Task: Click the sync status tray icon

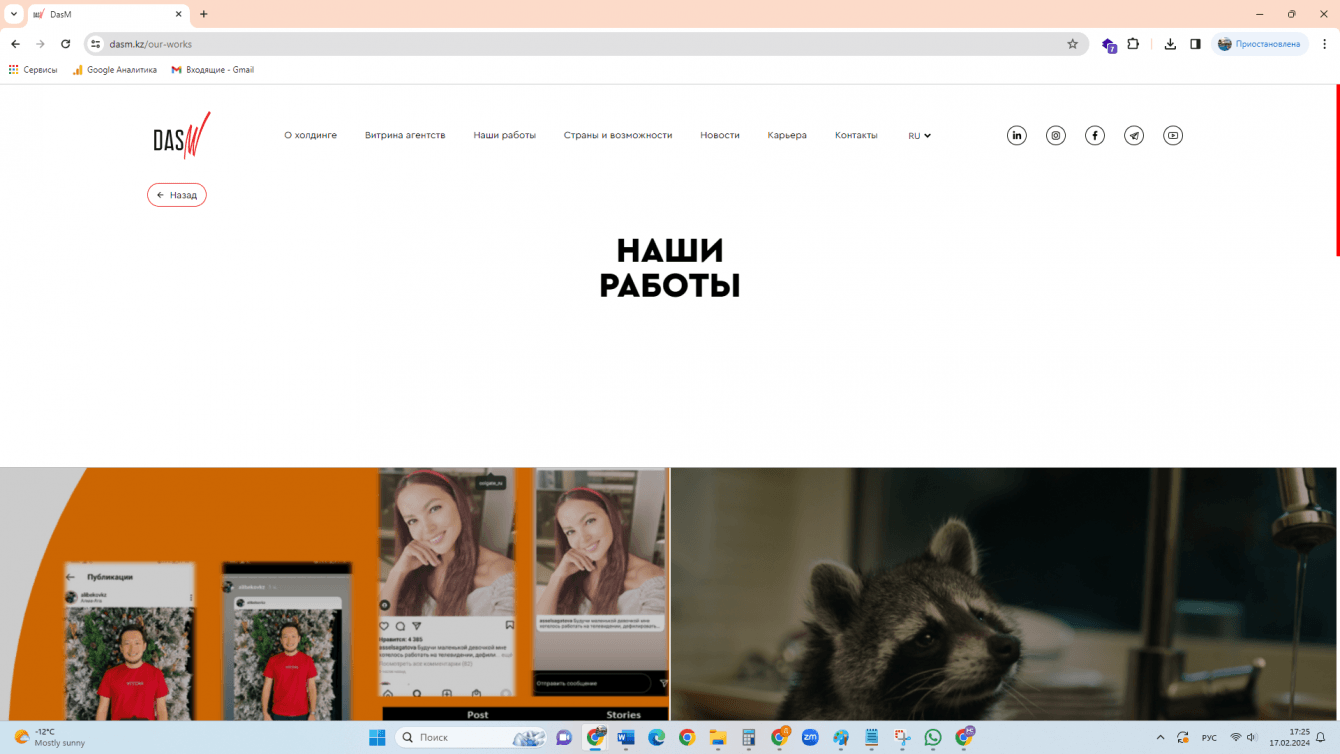Action: click(1182, 738)
